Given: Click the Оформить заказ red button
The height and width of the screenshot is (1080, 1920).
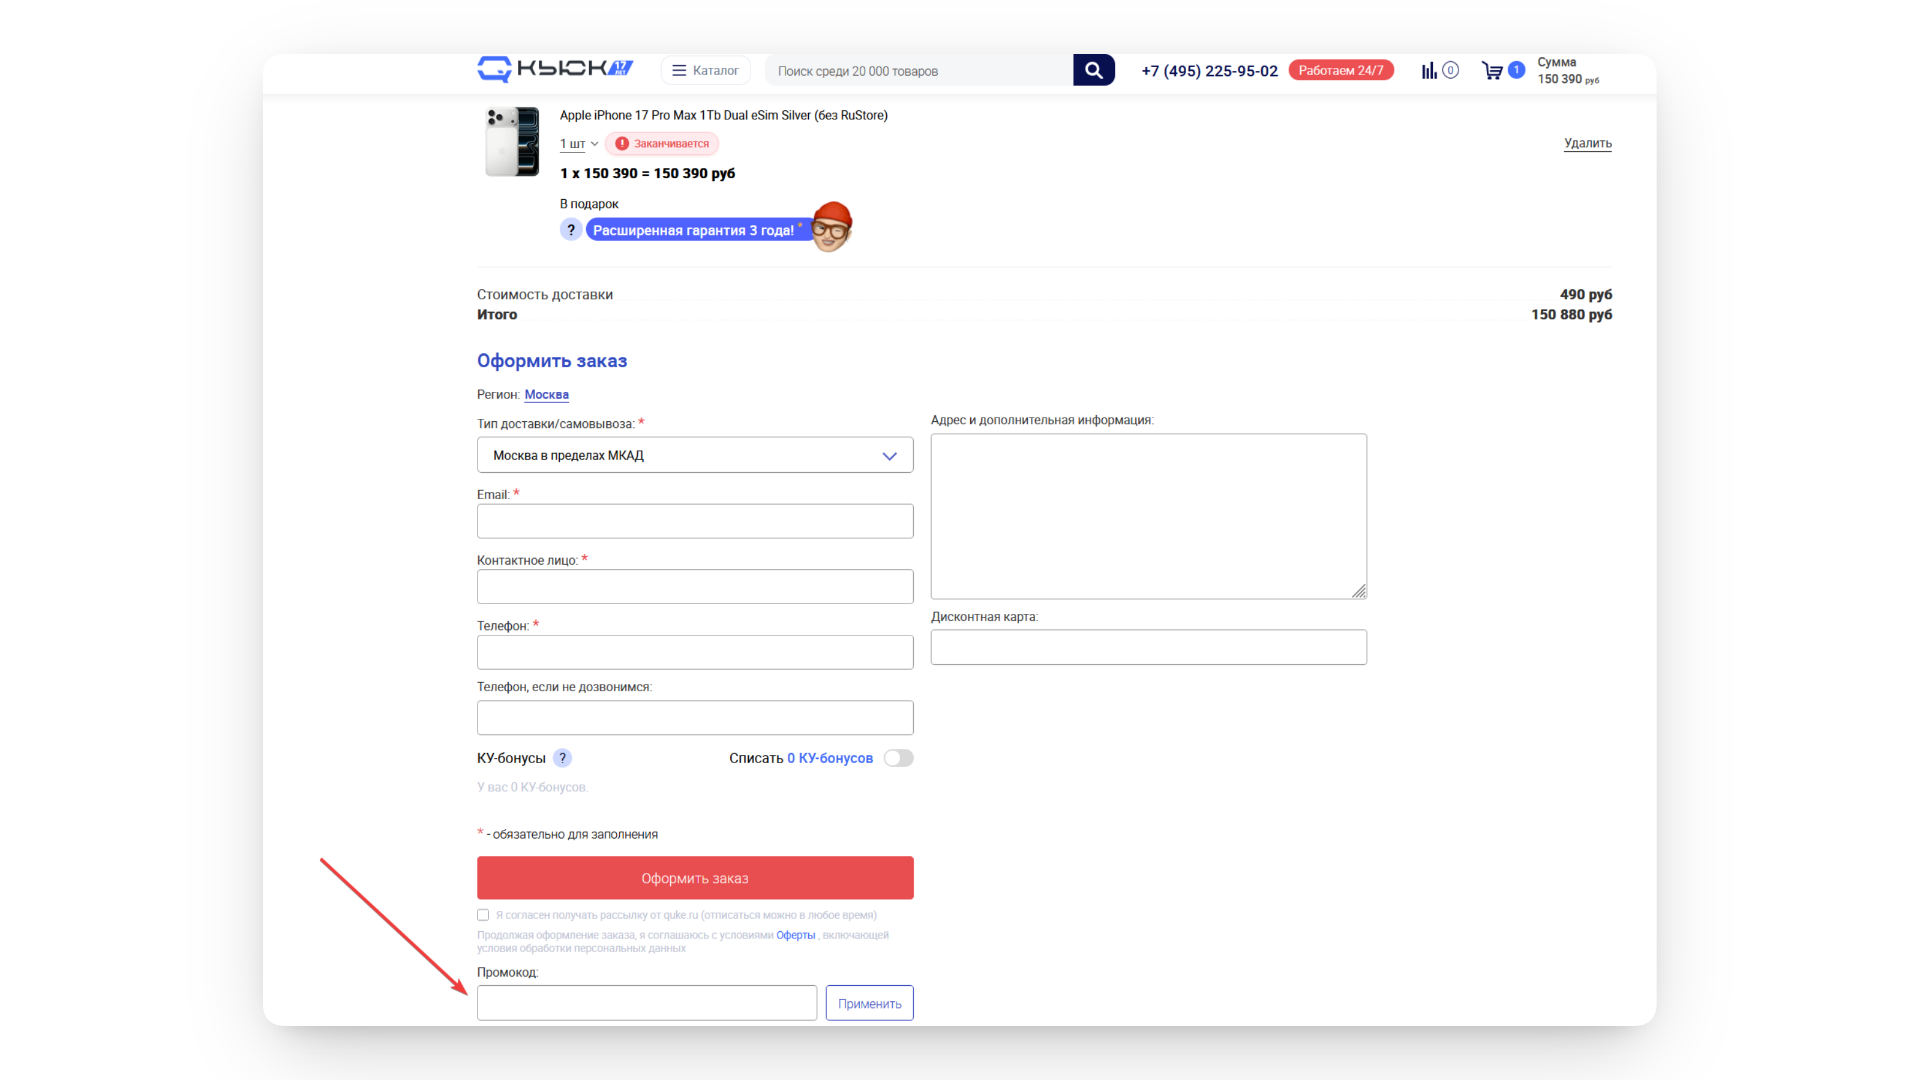Looking at the screenshot, I should 695,878.
